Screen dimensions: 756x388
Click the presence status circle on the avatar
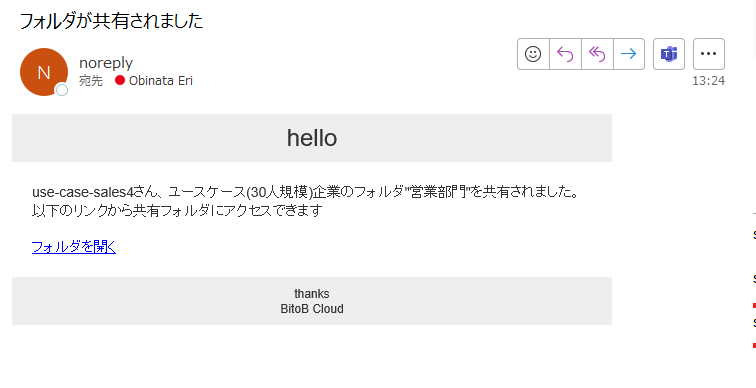pyautogui.click(x=62, y=90)
